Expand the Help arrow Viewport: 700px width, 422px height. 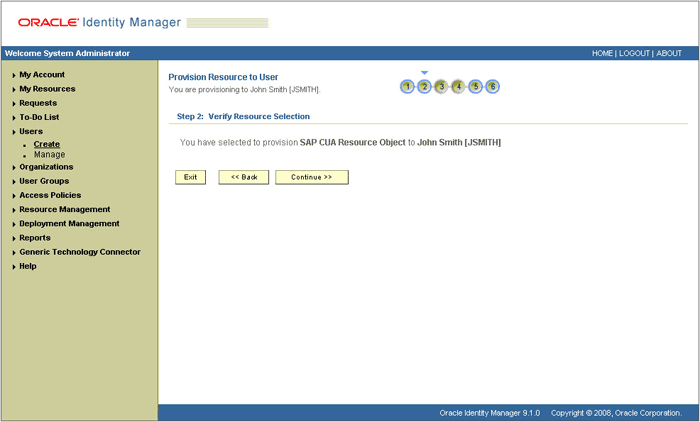click(14, 267)
